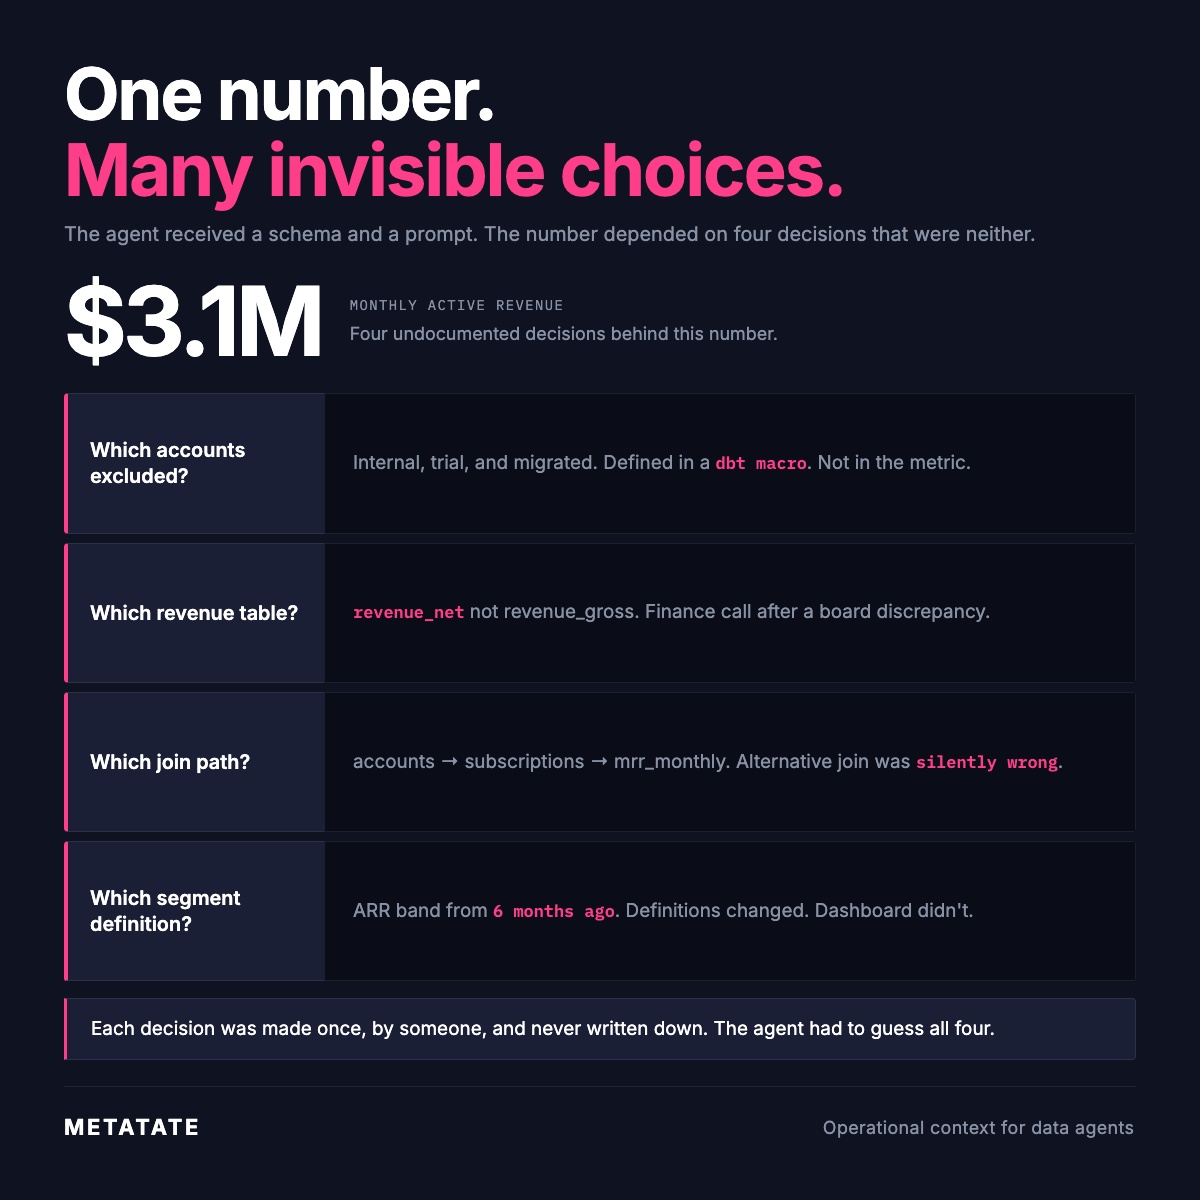Click the 'Which join path?' label

170,762
